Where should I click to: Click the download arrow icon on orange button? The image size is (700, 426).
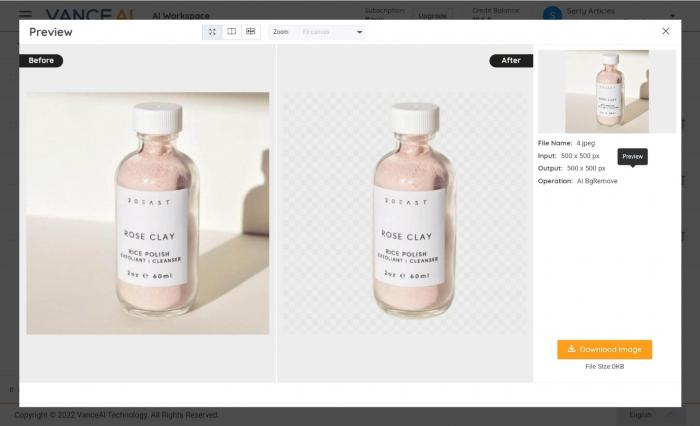click(x=571, y=349)
